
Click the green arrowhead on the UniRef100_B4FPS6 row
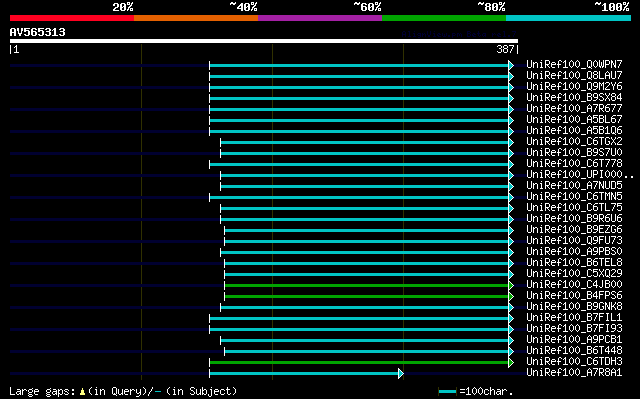511,296
